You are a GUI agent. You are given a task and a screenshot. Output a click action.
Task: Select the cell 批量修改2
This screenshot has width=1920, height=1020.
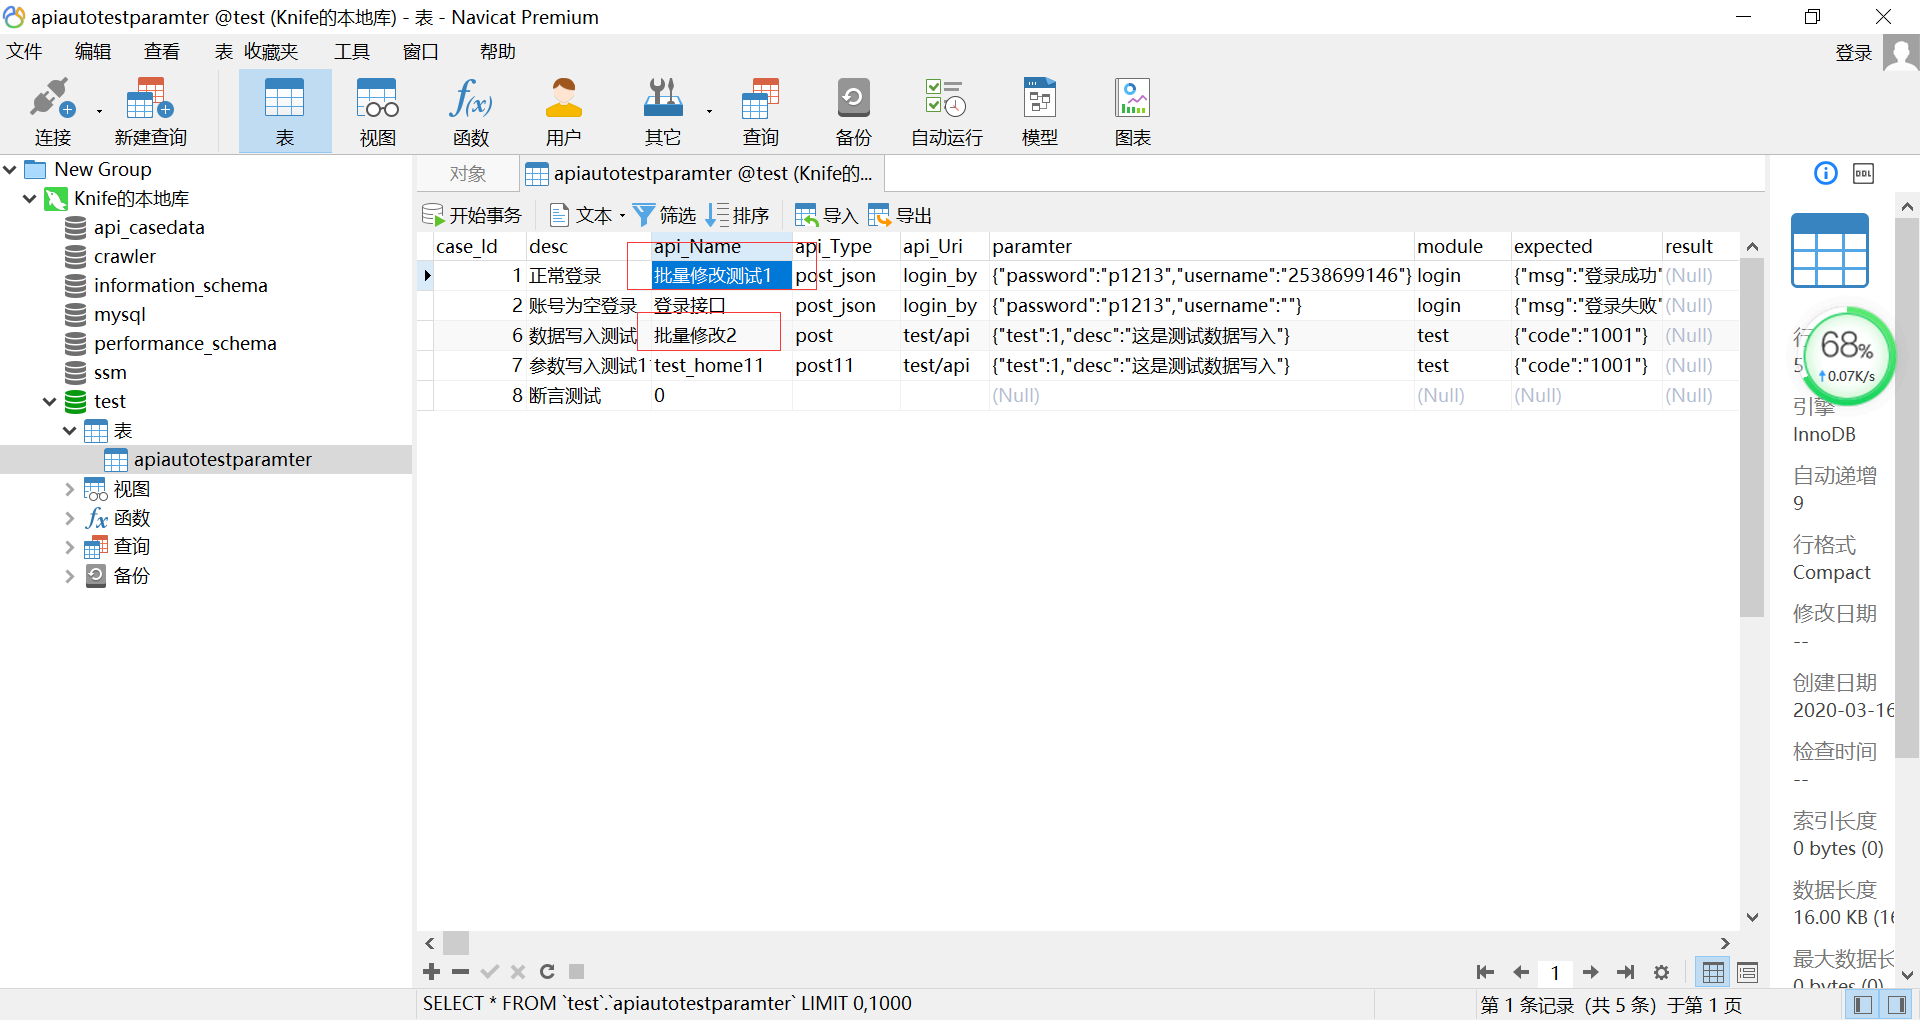[x=720, y=335]
